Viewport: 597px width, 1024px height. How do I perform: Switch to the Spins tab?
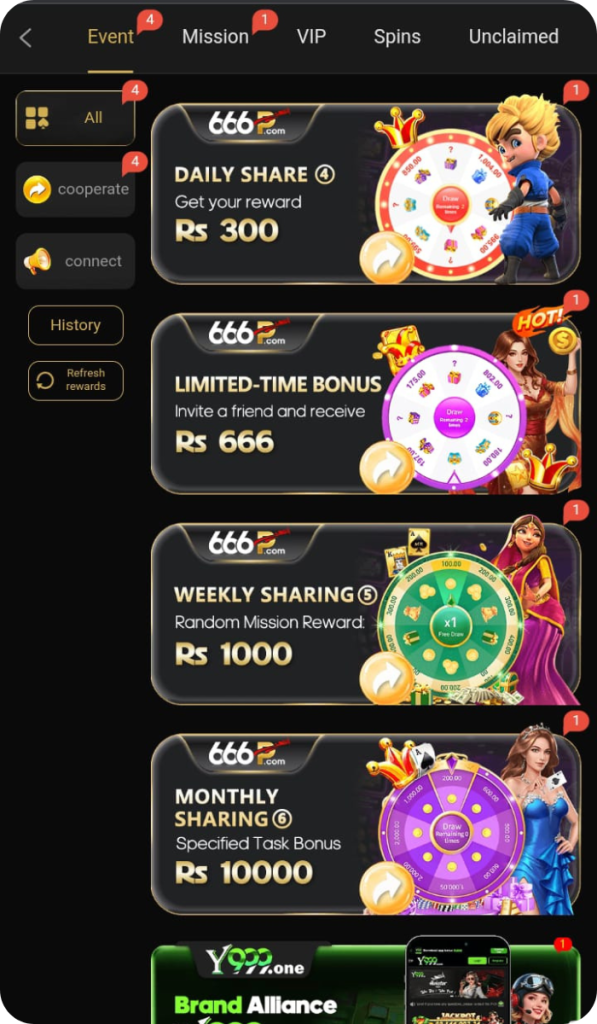pos(397,37)
